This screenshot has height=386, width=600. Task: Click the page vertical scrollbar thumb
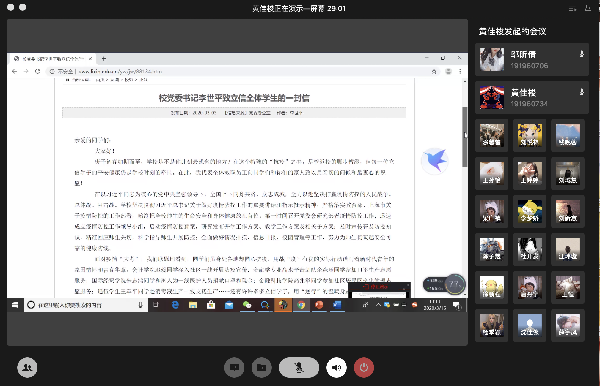tap(465, 137)
